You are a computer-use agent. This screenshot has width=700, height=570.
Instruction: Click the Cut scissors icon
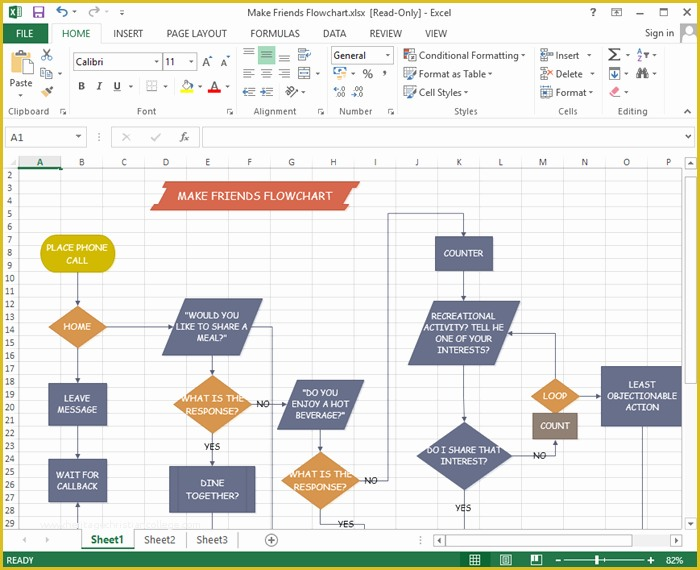click(x=46, y=56)
